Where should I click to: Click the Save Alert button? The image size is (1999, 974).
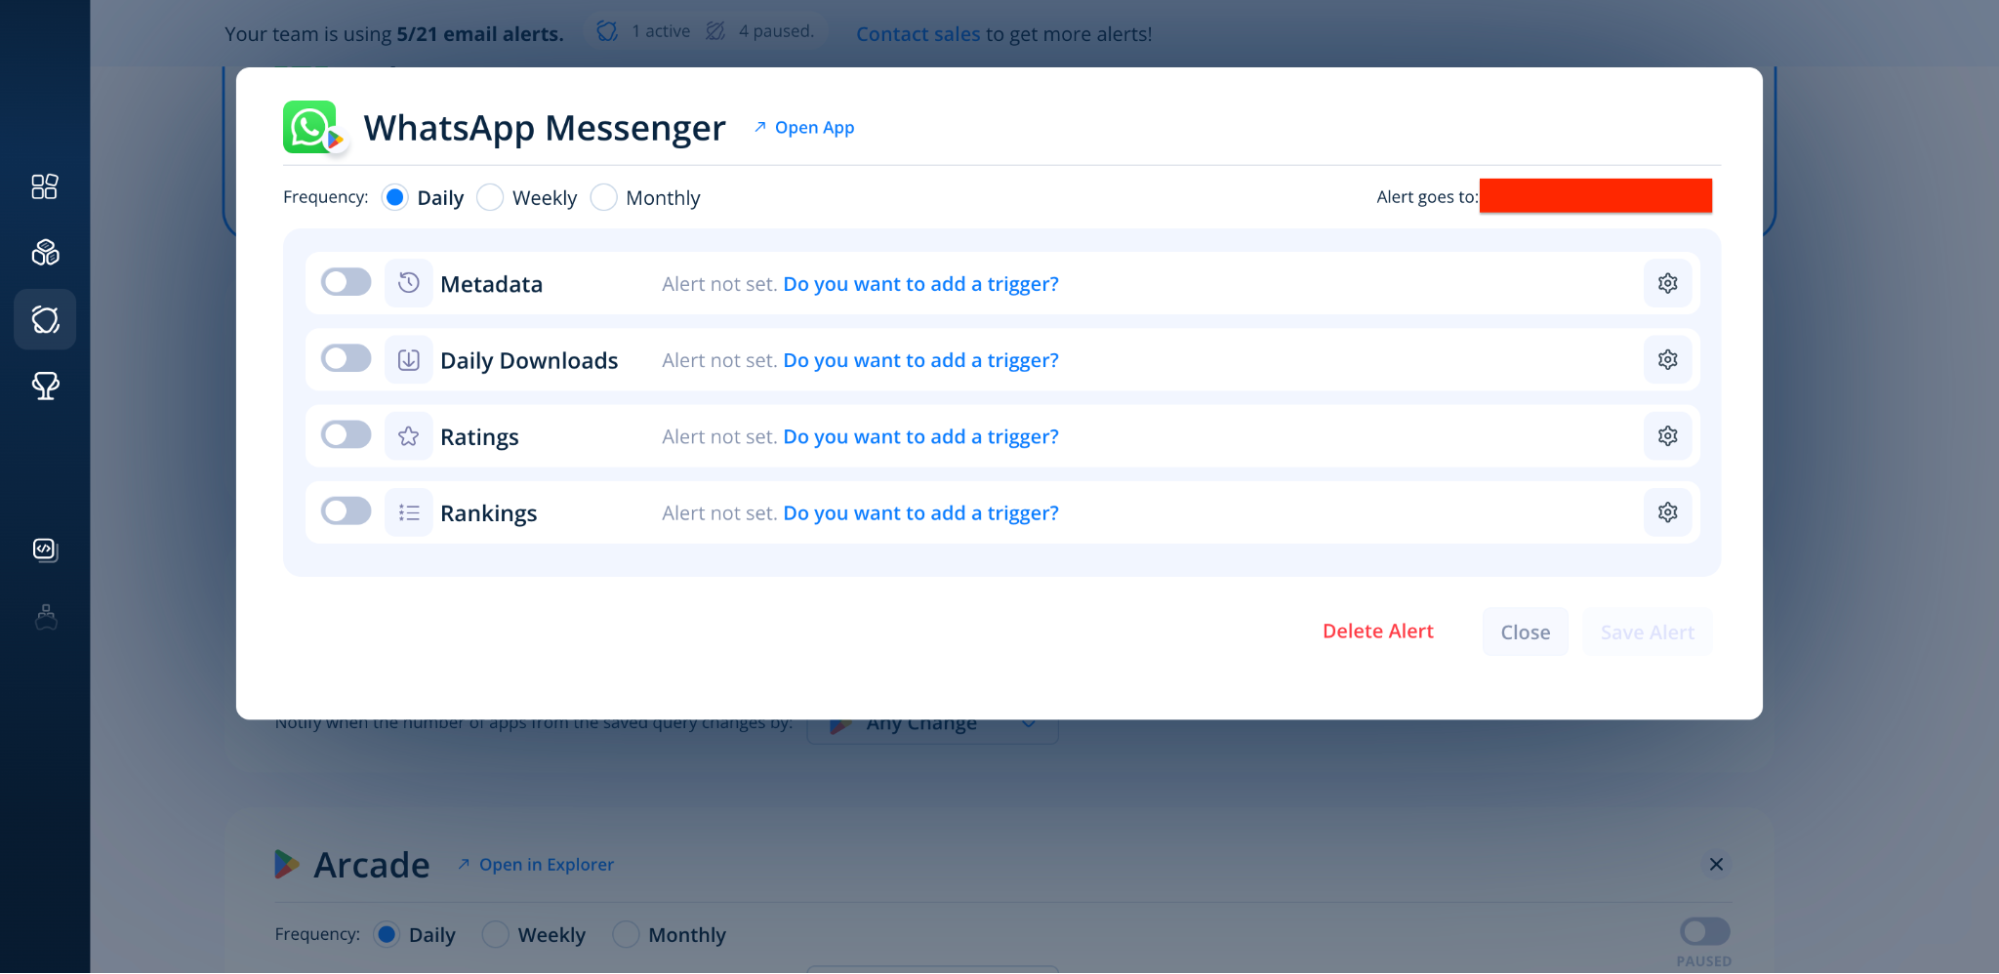point(1647,632)
